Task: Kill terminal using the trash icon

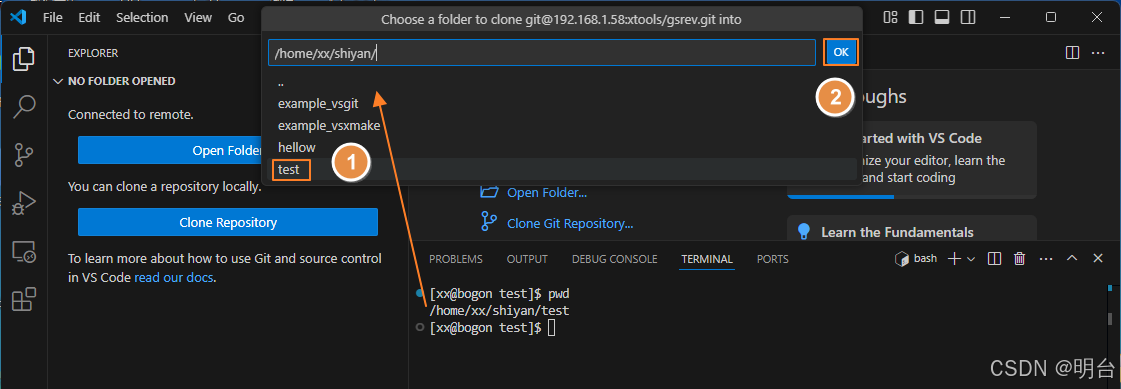Action: [x=1020, y=259]
